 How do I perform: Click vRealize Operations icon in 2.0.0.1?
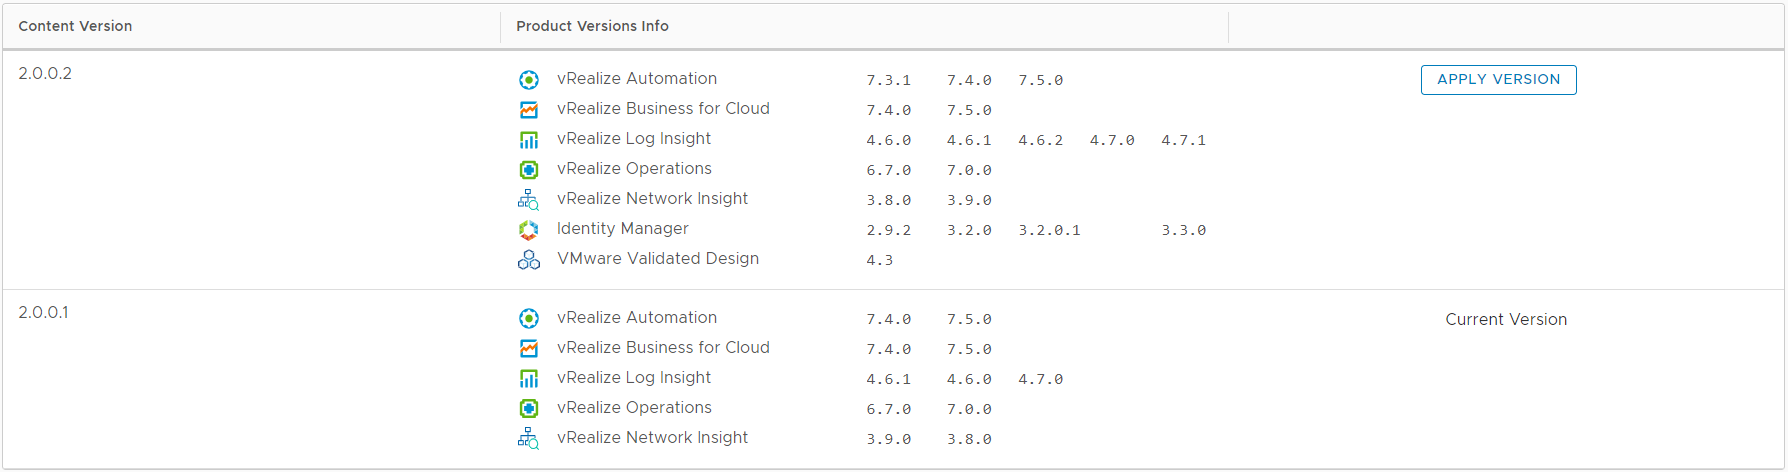click(529, 409)
